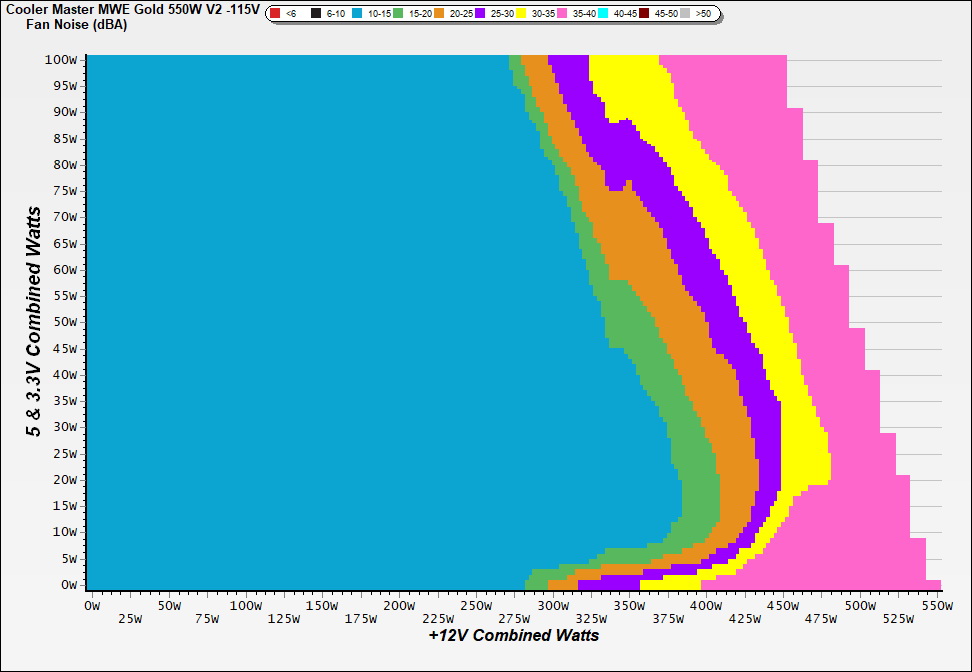Choose the pink 35-40 legend swatch
Viewport: 972px width, 672px height.
coord(562,14)
